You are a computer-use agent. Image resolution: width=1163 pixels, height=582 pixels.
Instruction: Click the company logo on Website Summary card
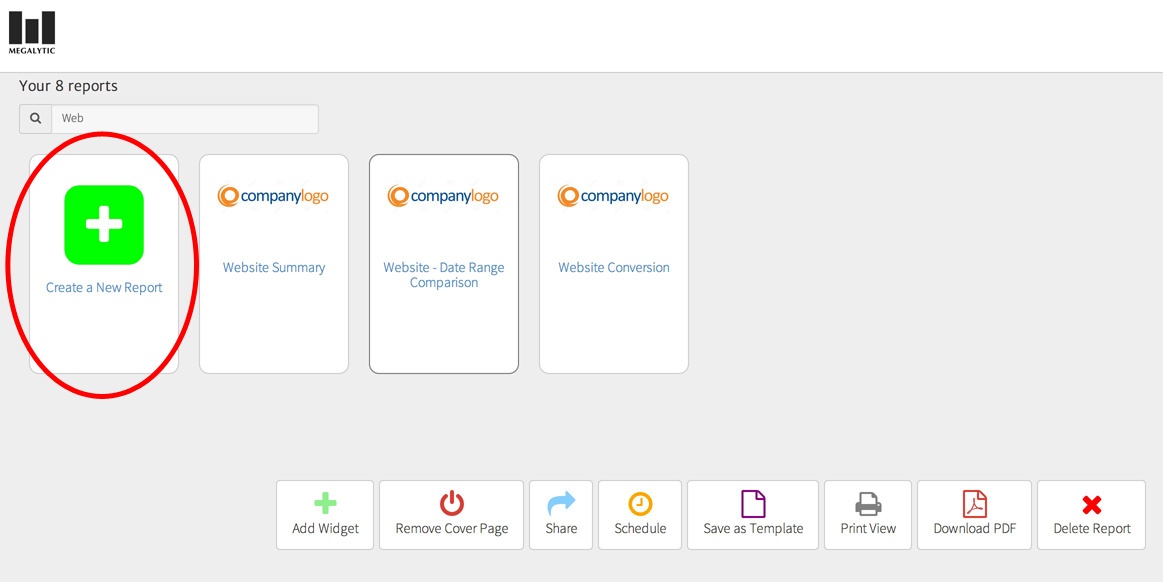coord(273,195)
